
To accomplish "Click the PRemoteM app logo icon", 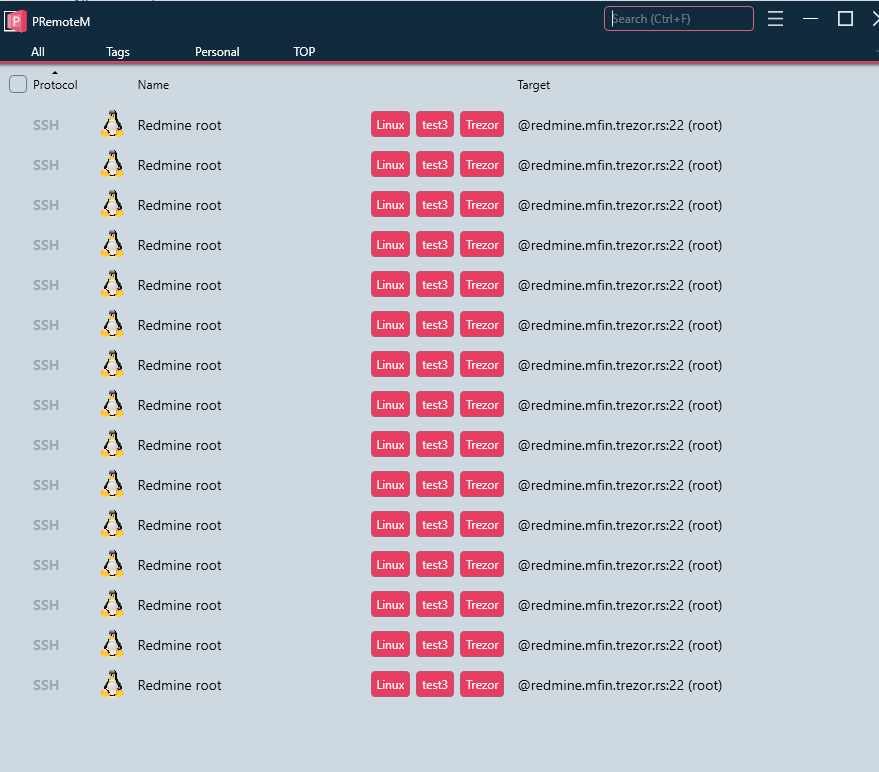I will point(15,21).
